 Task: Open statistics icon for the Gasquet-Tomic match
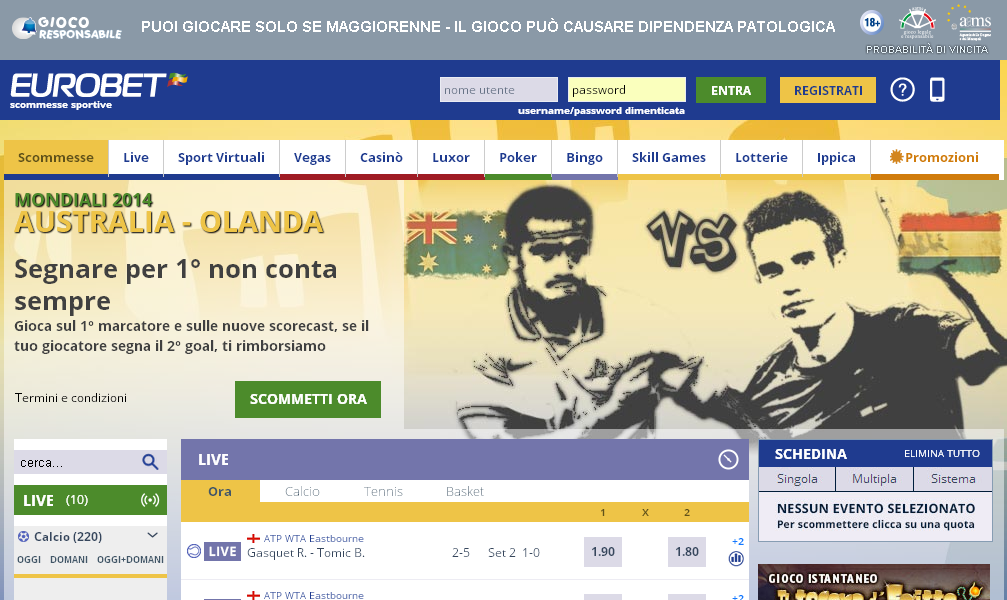pos(736,559)
